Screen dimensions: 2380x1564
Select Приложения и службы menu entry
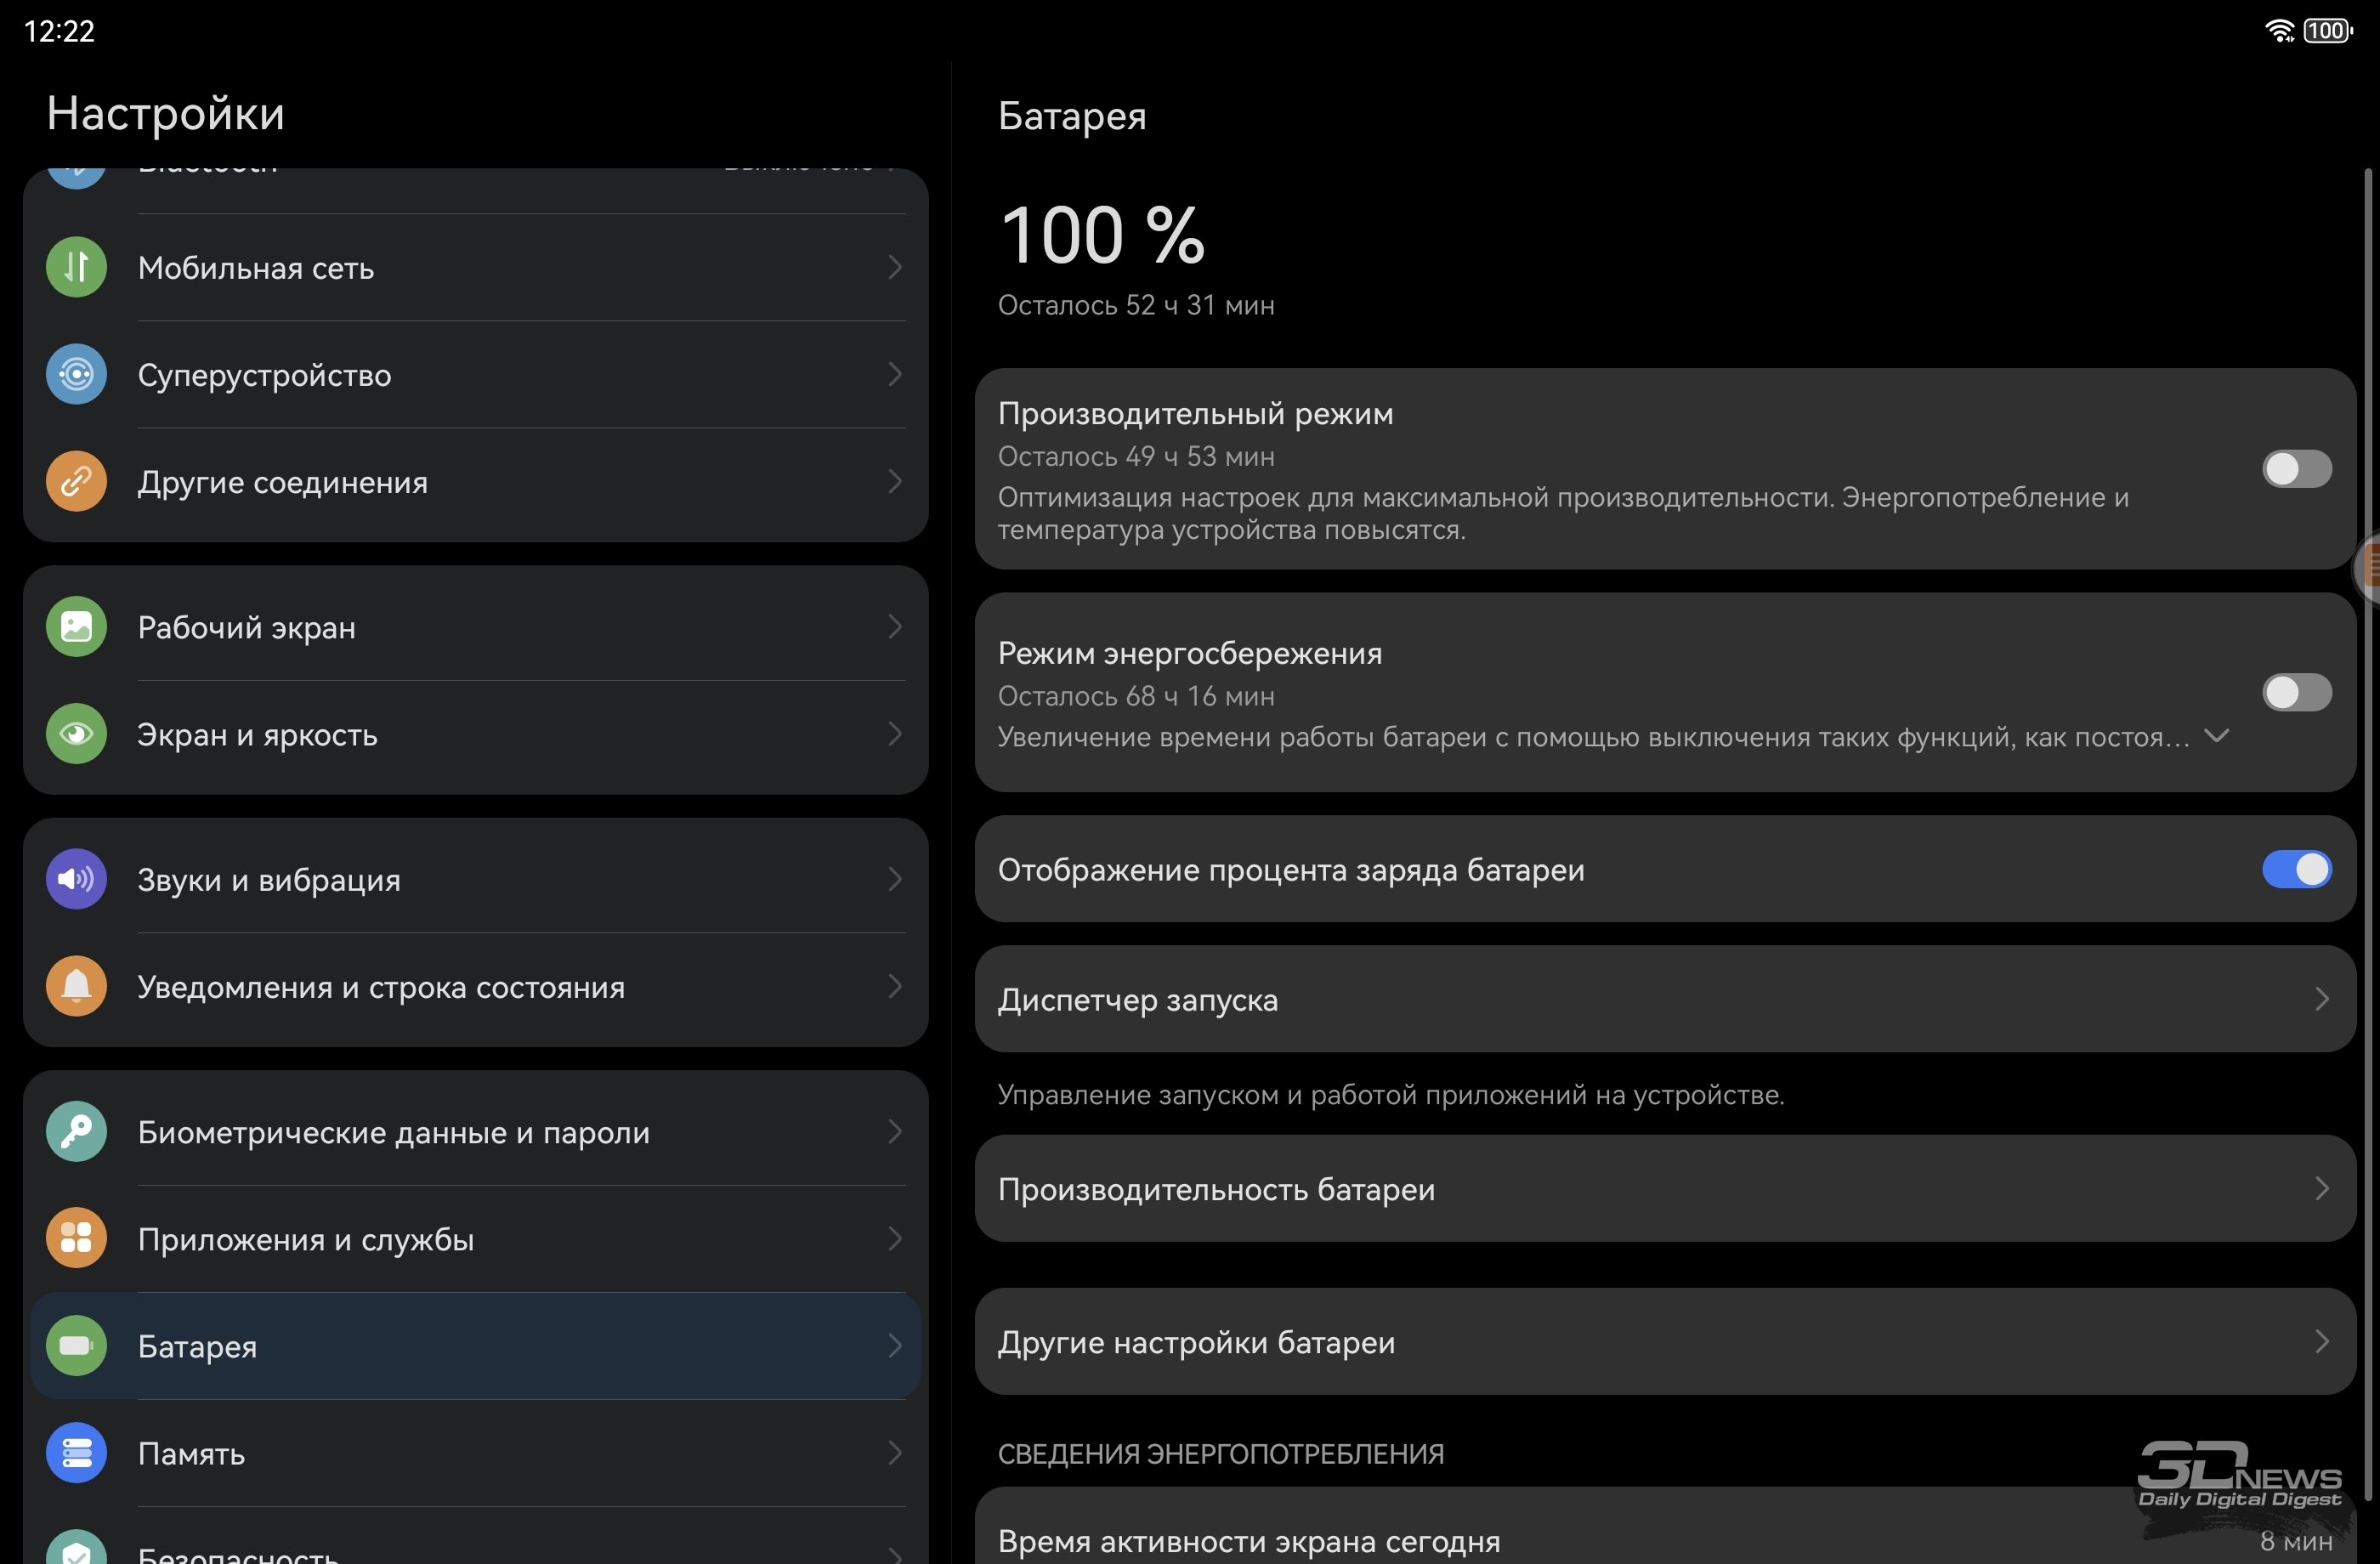point(476,1238)
